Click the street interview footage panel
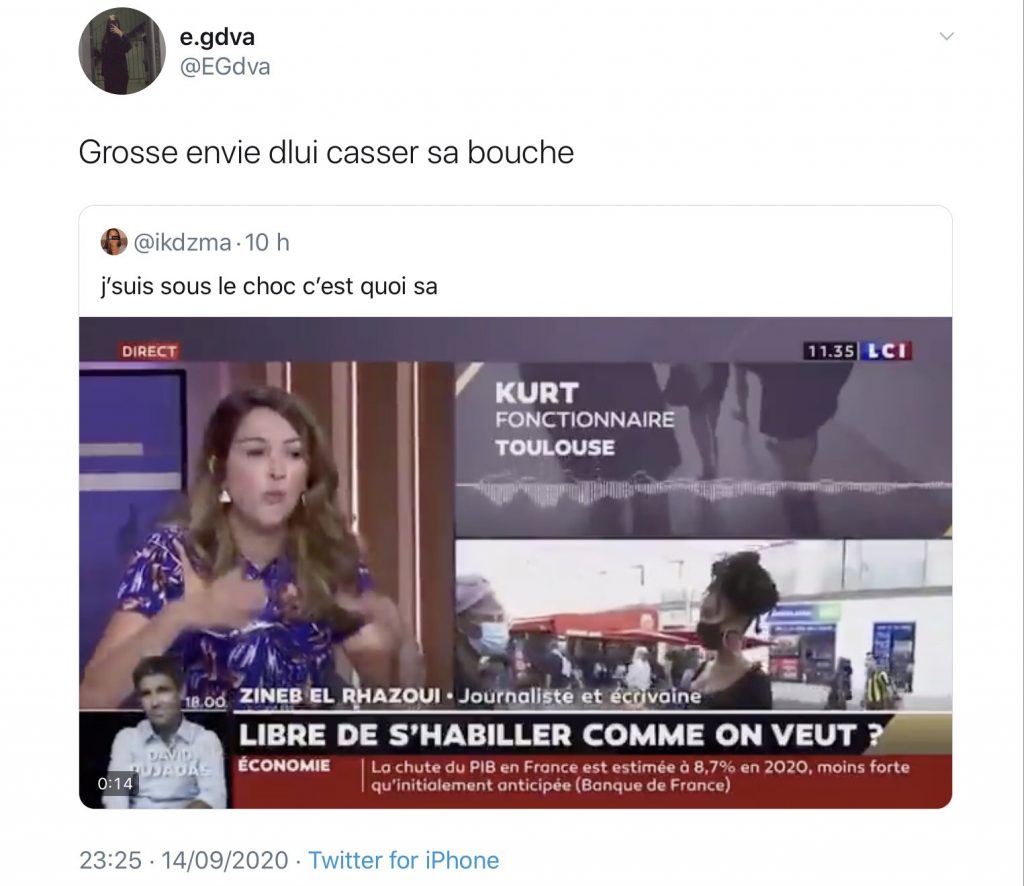Image resolution: width=1024 pixels, height=886 pixels. click(703, 624)
